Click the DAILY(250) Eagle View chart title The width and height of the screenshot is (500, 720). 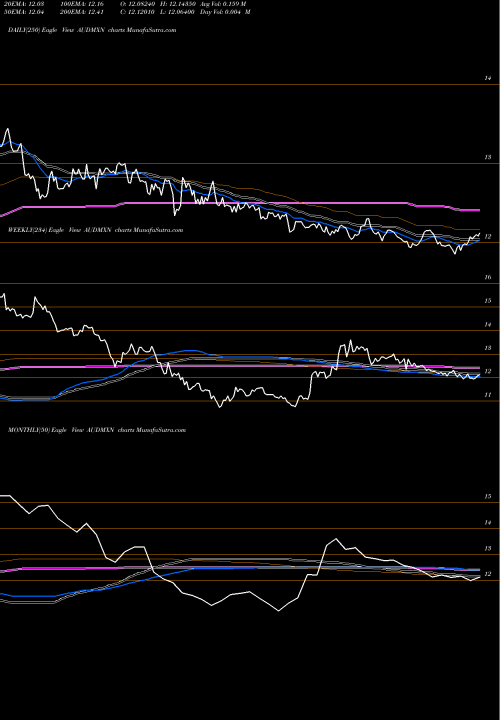point(92,30)
